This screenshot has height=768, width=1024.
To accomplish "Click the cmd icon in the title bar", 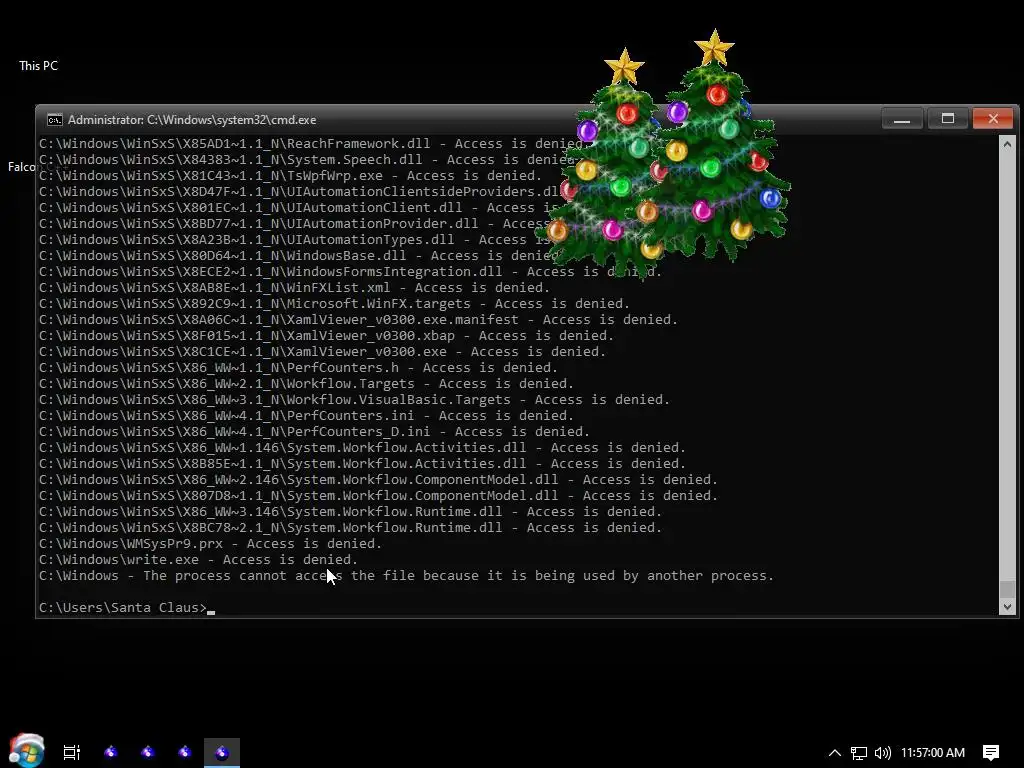I will tap(55, 120).
